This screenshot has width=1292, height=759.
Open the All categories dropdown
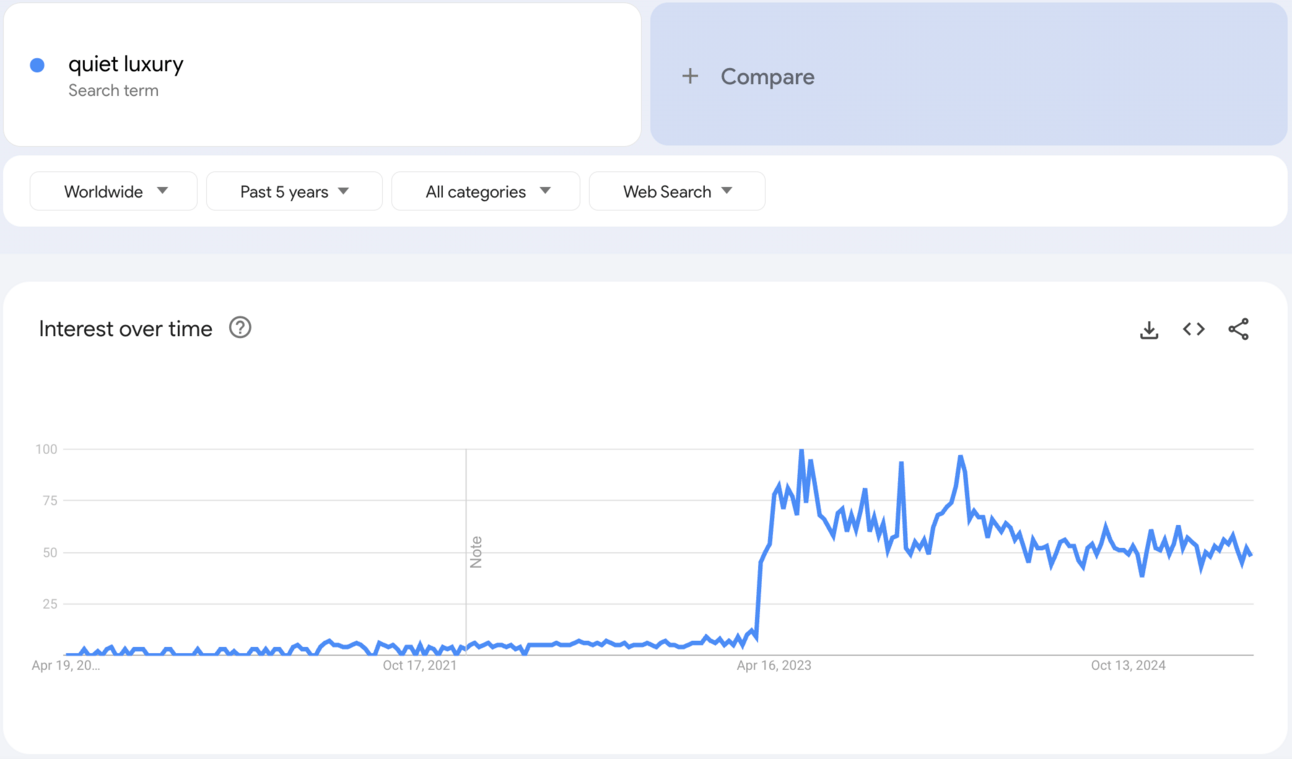coord(486,191)
